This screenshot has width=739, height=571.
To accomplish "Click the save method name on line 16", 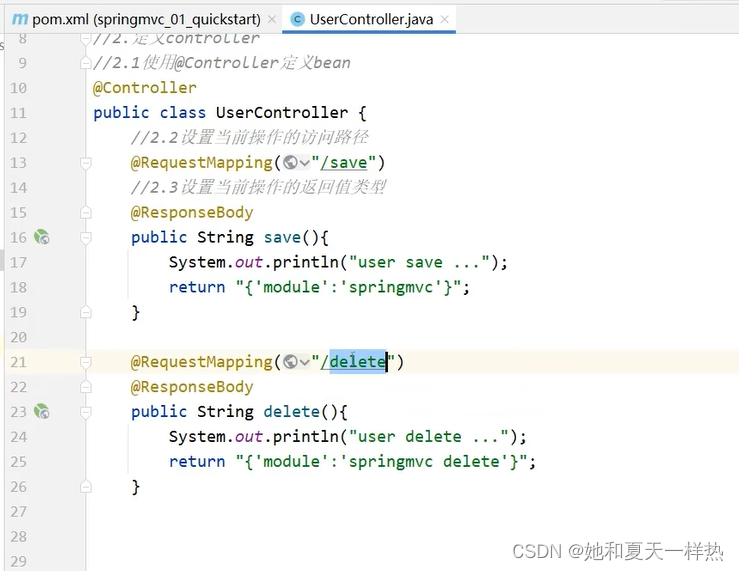I will click(282, 237).
